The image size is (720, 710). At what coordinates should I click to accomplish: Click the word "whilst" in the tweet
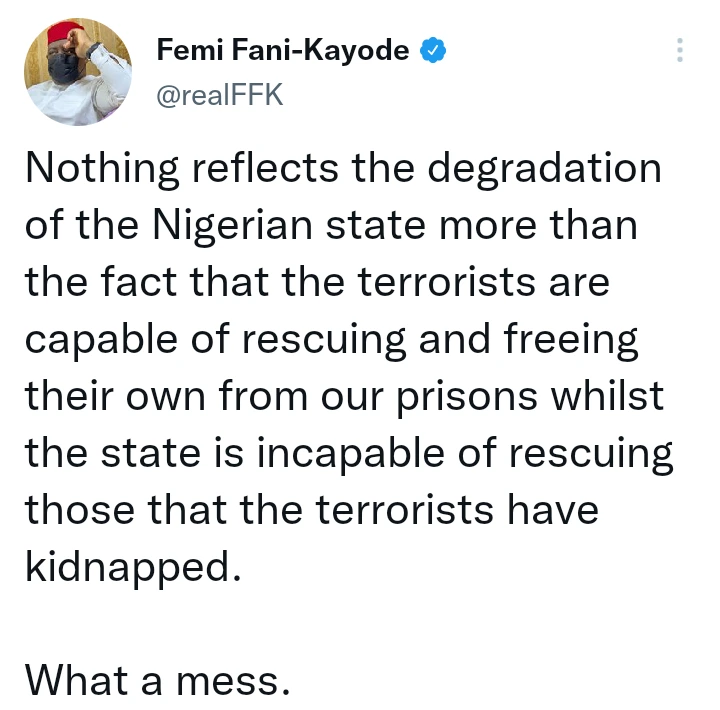pyautogui.click(x=620, y=396)
